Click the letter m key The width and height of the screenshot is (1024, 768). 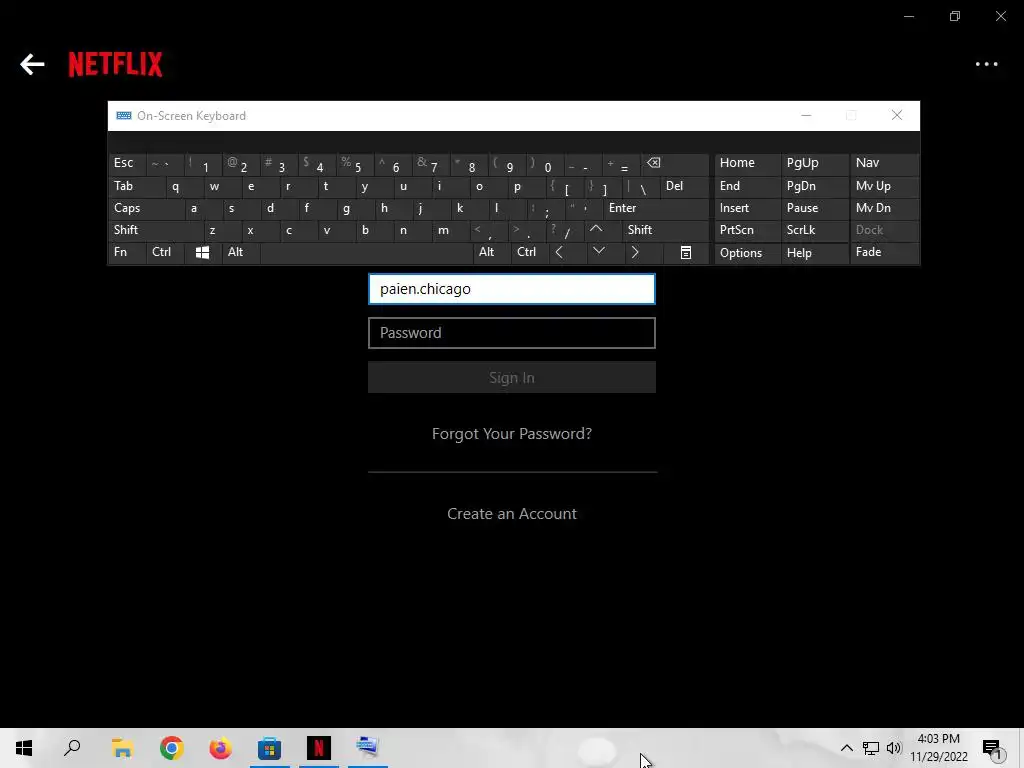tap(451, 230)
